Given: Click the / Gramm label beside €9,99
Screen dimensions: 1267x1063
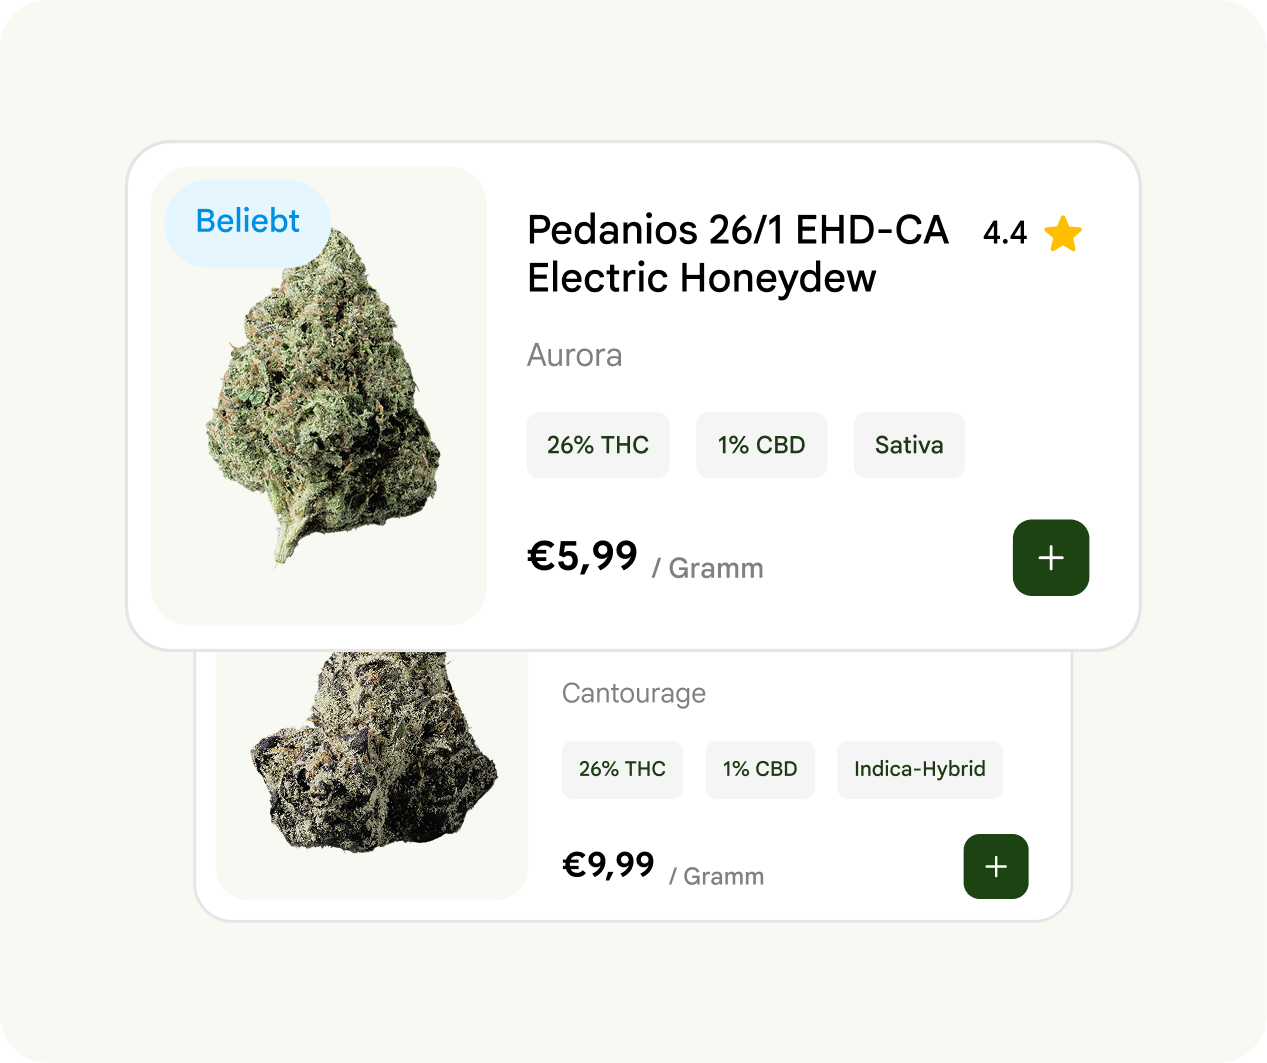Looking at the screenshot, I should [x=717, y=877].
